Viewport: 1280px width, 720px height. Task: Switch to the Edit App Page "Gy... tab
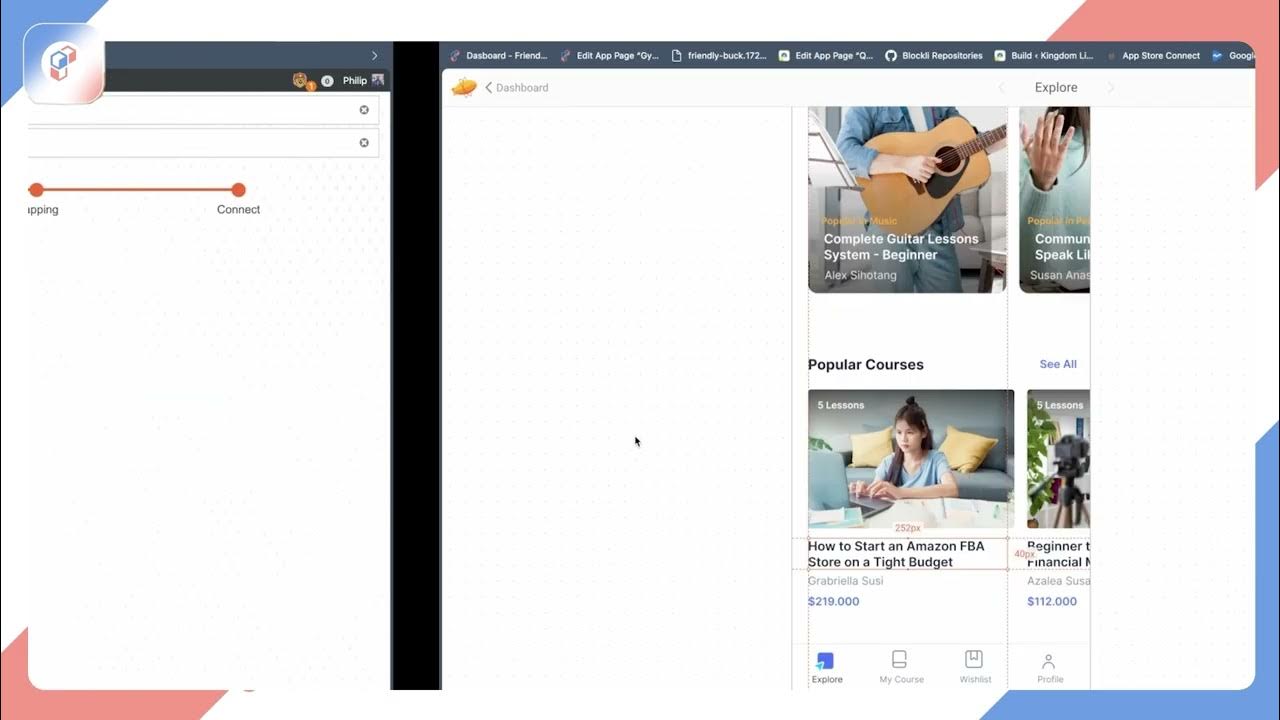click(610, 56)
